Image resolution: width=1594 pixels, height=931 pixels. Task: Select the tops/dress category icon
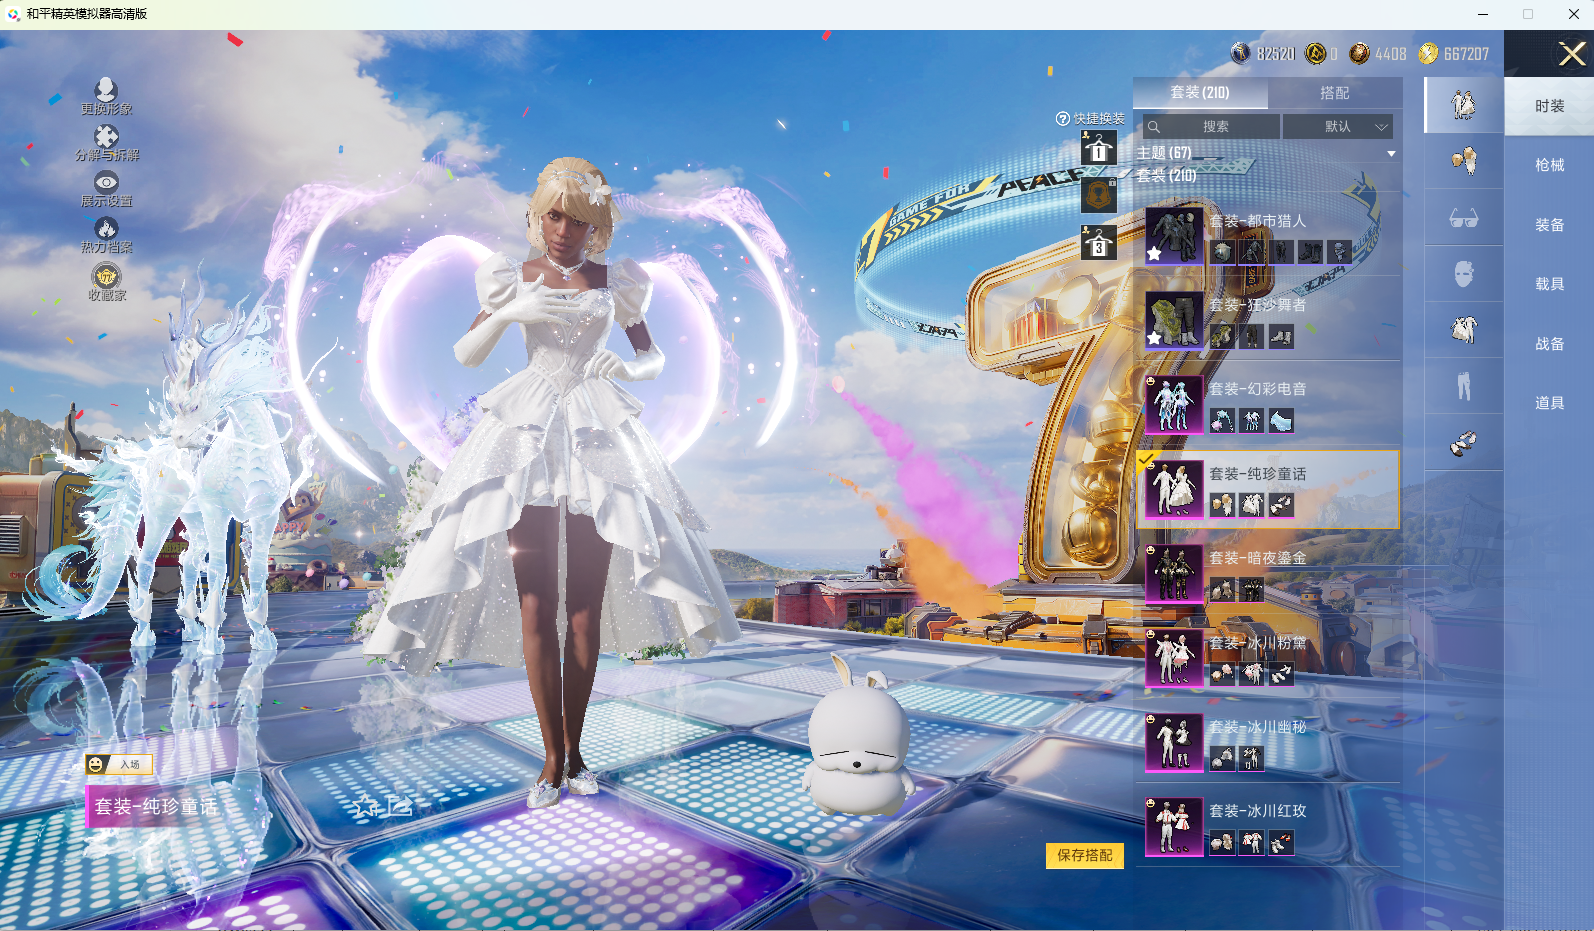(x=1464, y=329)
